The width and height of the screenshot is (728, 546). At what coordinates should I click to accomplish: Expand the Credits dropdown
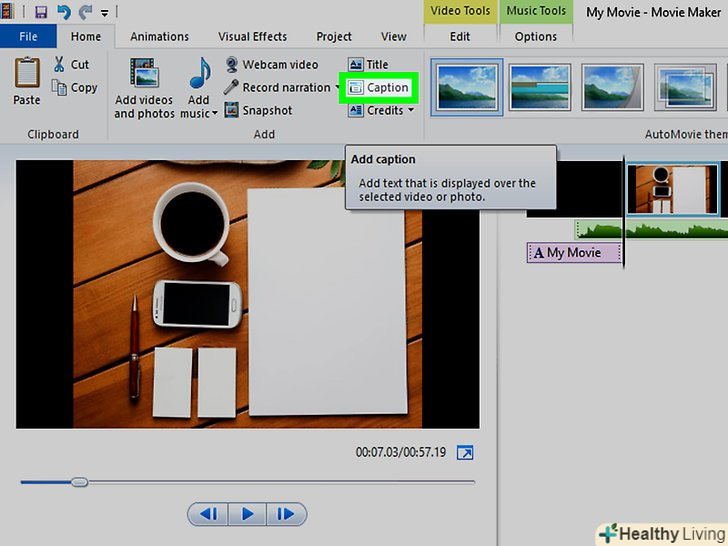coord(411,111)
